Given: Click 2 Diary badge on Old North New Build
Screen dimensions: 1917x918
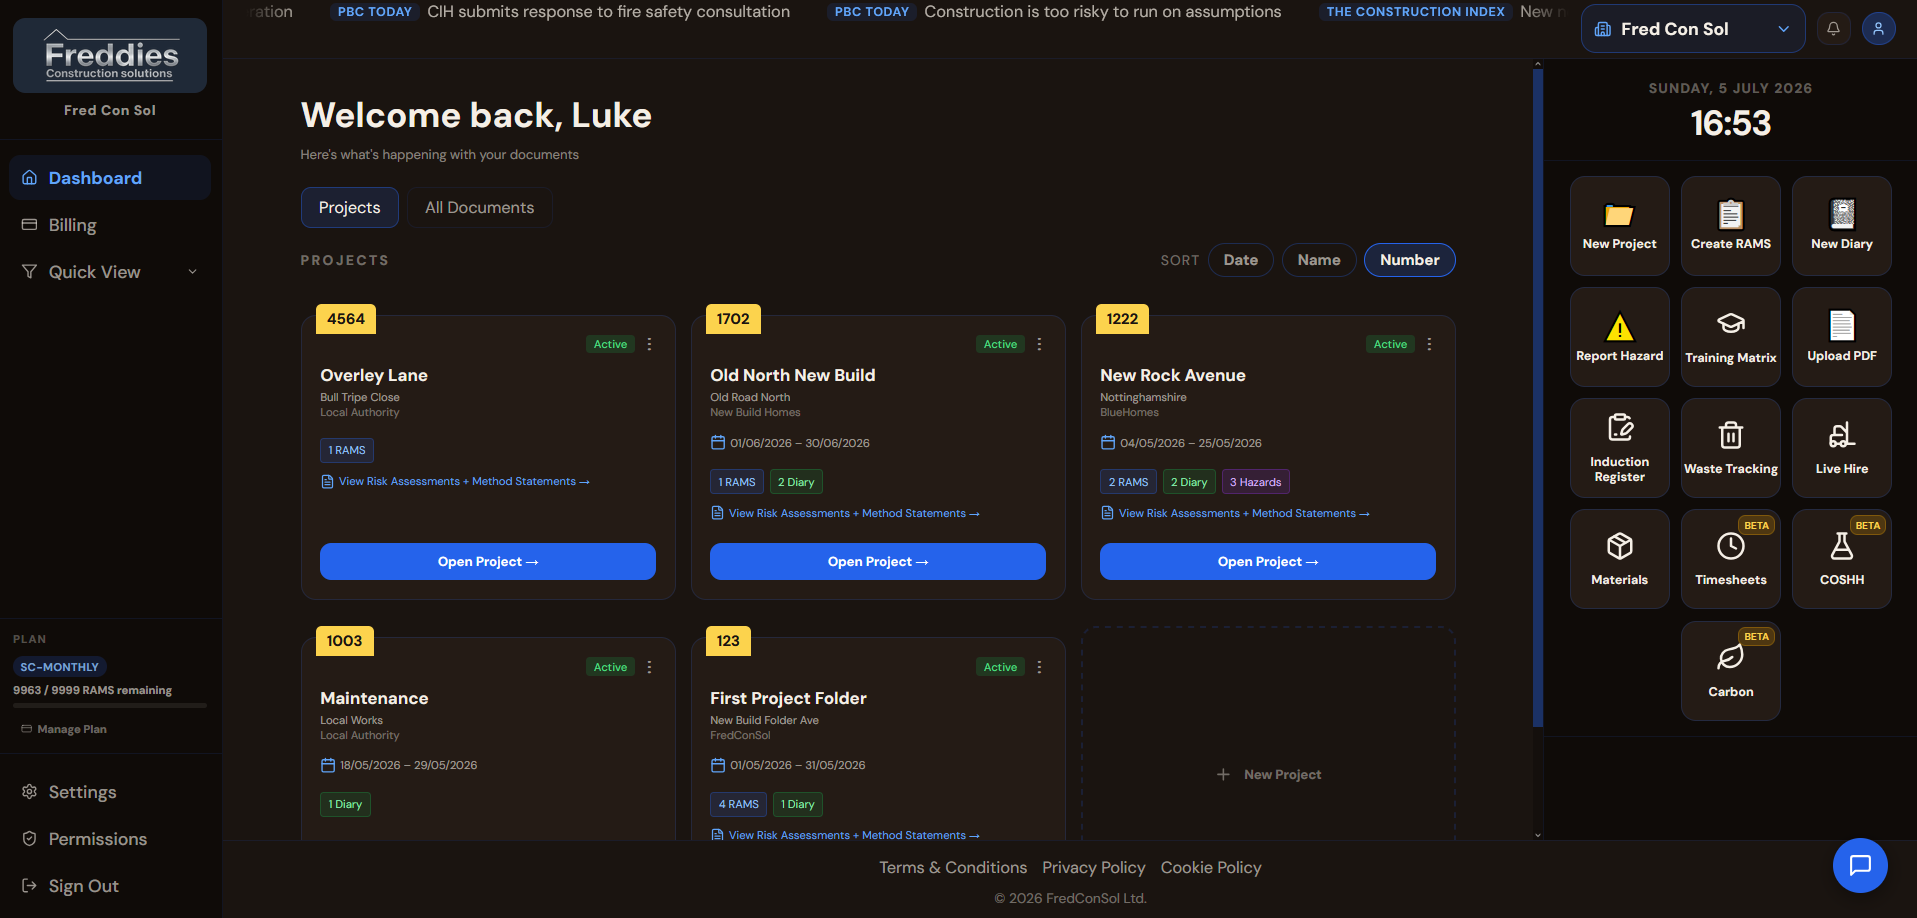Looking at the screenshot, I should coord(796,482).
